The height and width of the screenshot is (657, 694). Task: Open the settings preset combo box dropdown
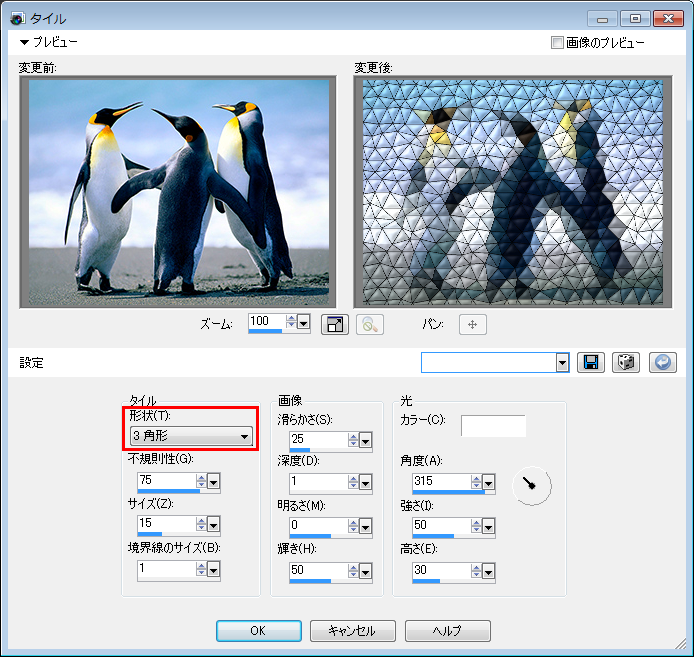click(x=562, y=363)
